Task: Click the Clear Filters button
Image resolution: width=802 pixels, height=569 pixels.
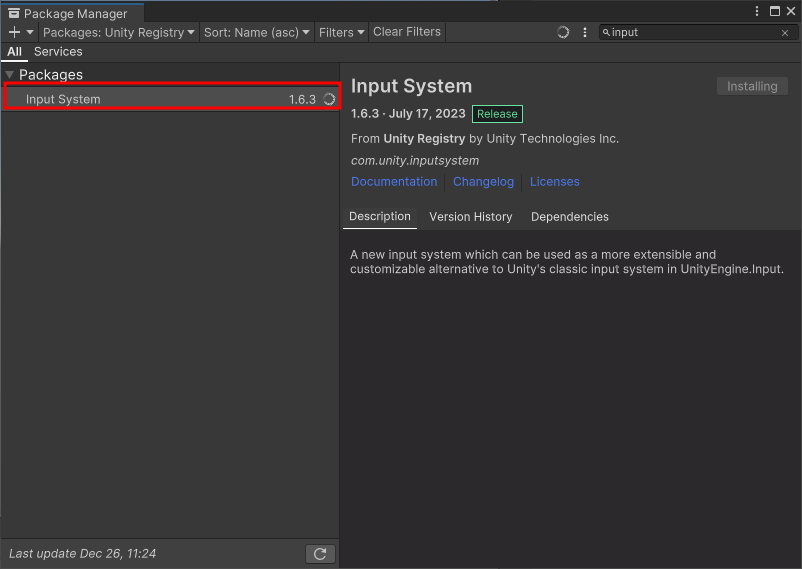Action: (407, 32)
